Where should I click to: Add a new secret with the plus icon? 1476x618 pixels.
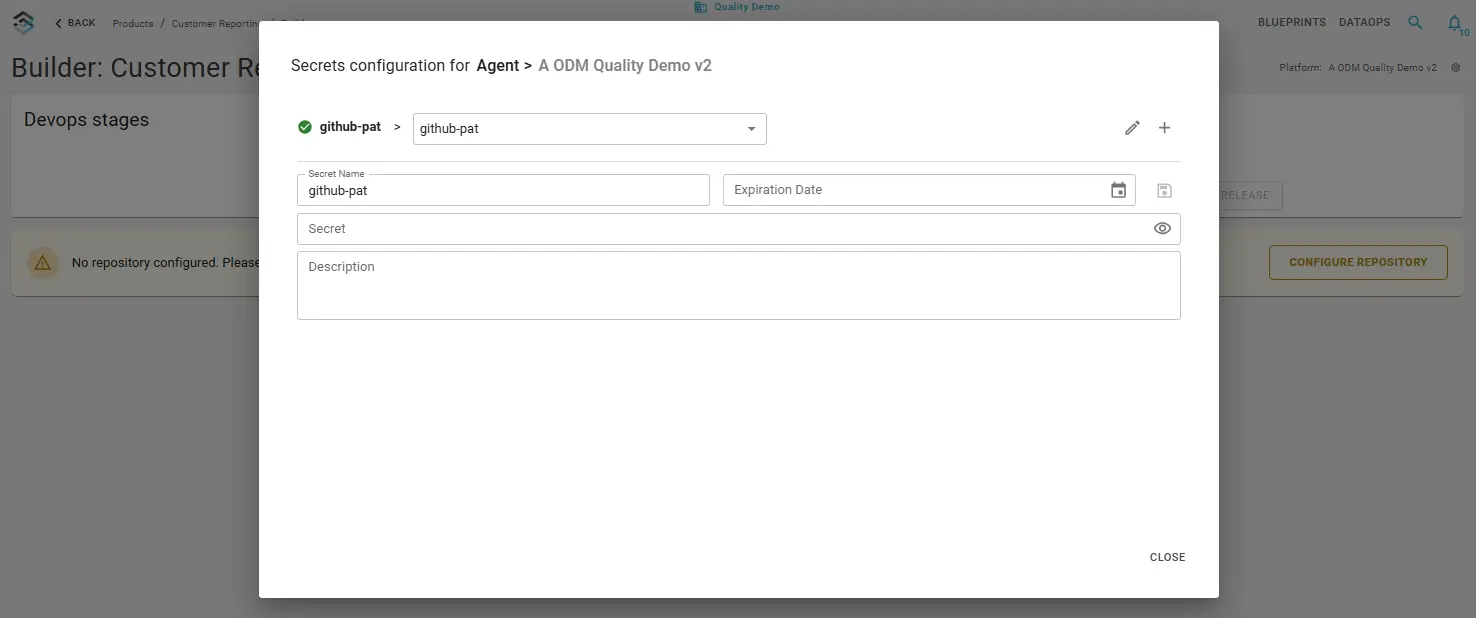point(1164,127)
